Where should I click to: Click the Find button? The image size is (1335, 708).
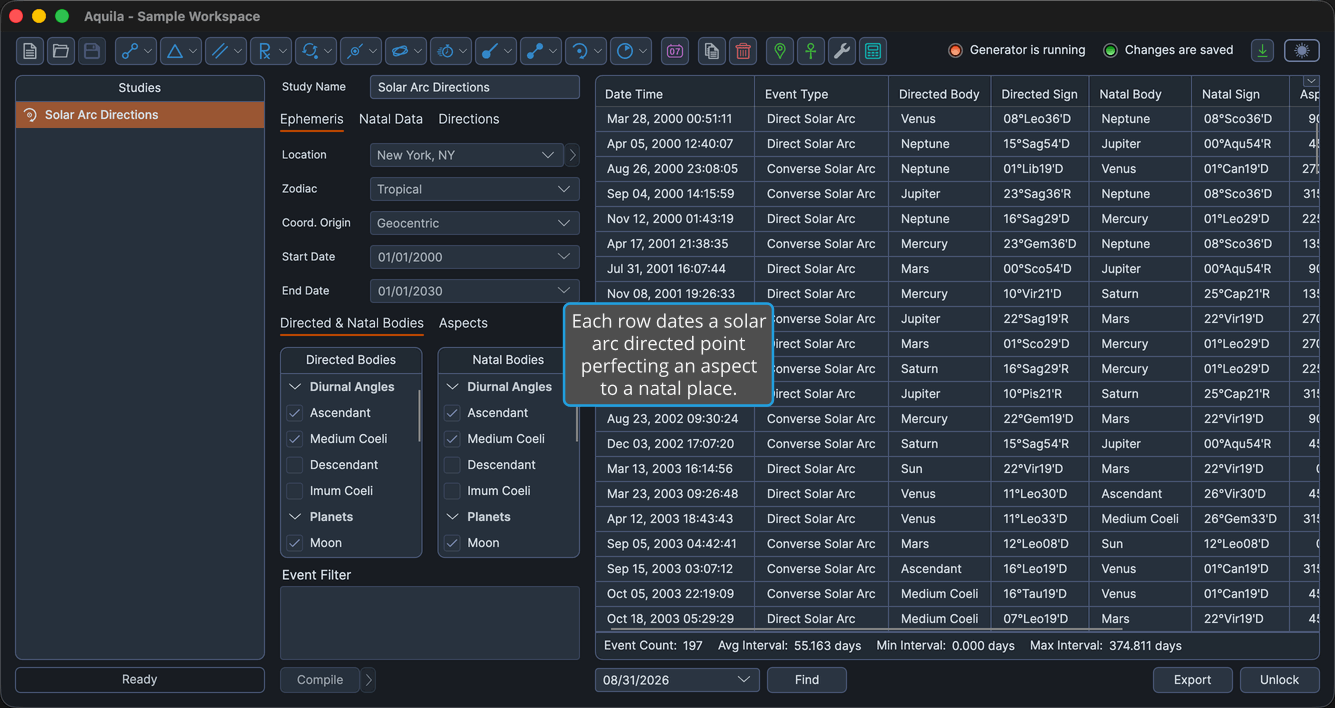tap(807, 680)
